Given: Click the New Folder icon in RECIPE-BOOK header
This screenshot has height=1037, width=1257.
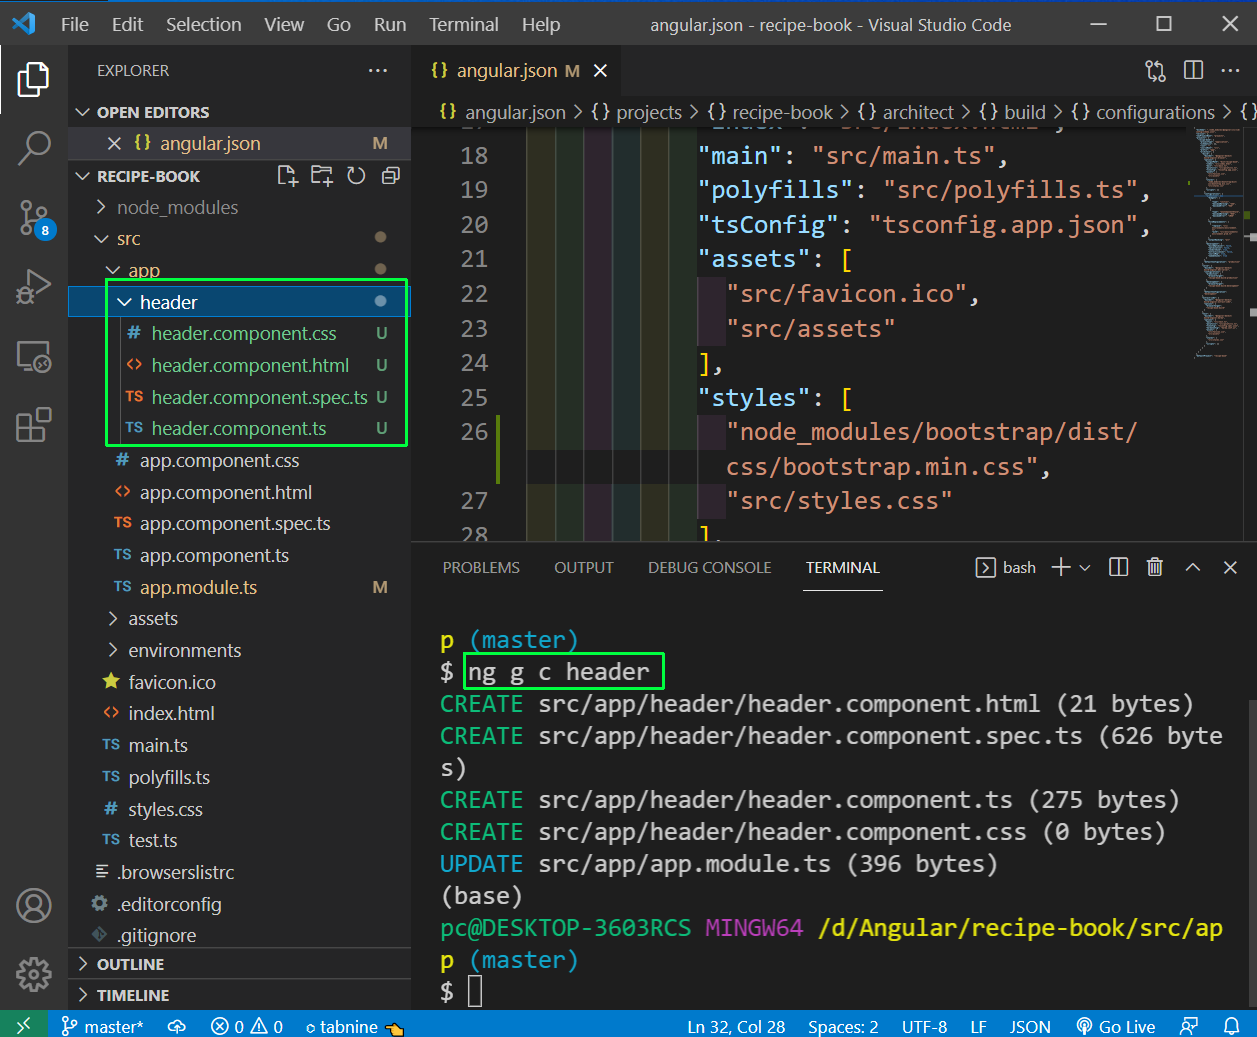Looking at the screenshot, I should tap(322, 176).
